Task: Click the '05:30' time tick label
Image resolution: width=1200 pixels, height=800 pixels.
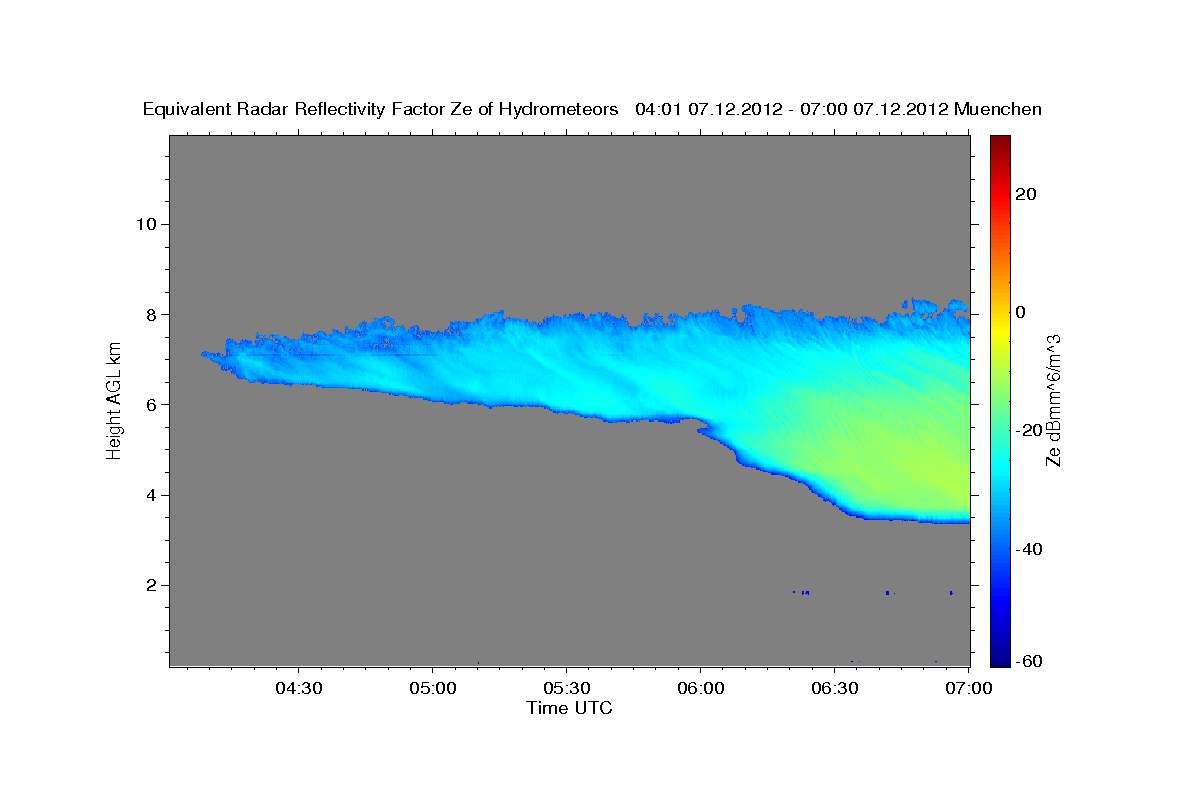Action: click(566, 688)
